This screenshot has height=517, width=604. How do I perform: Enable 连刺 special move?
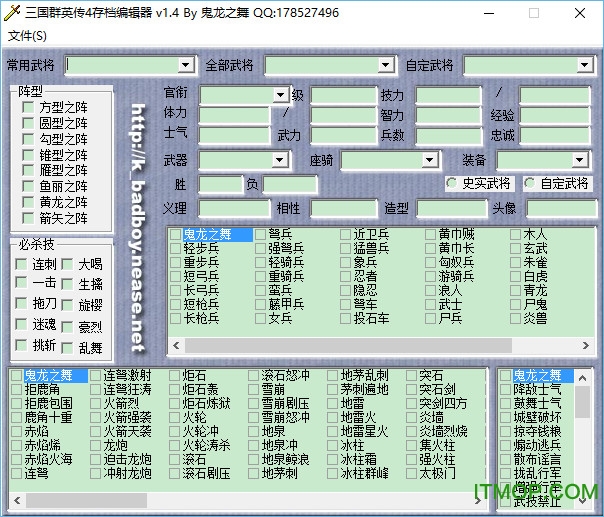pos(21,264)
